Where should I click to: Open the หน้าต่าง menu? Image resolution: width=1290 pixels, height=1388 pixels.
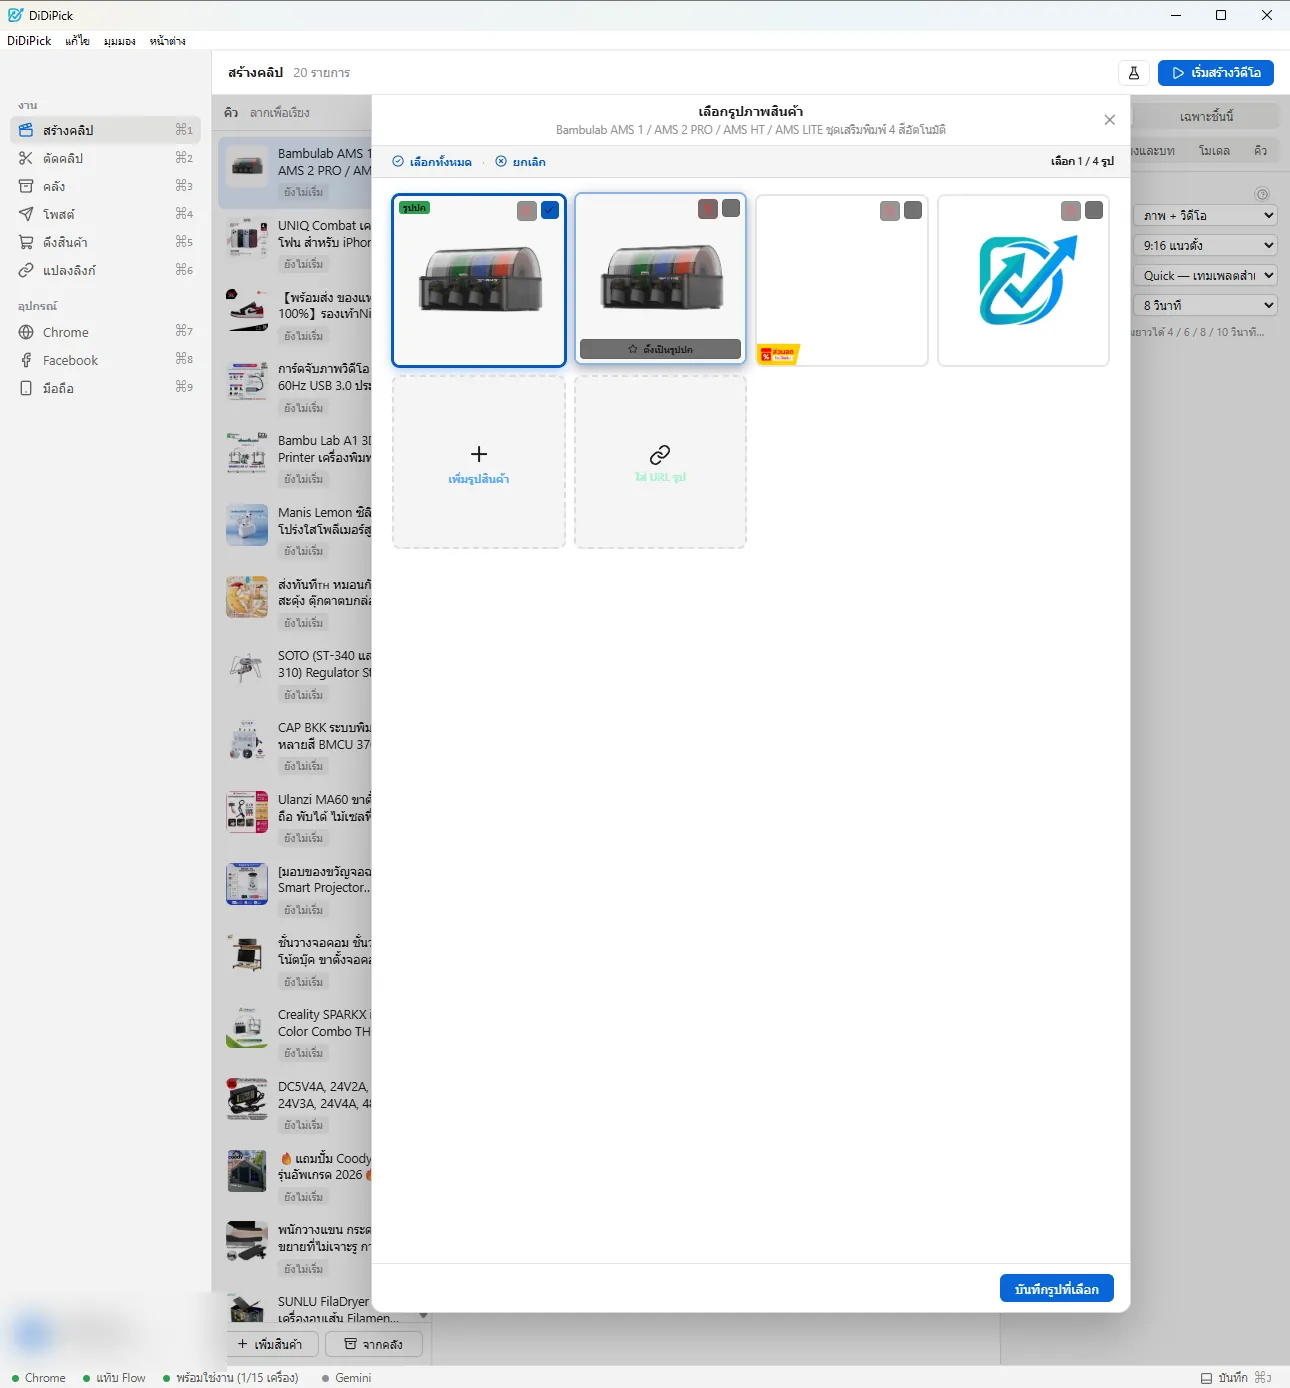[x=168, y=41]
